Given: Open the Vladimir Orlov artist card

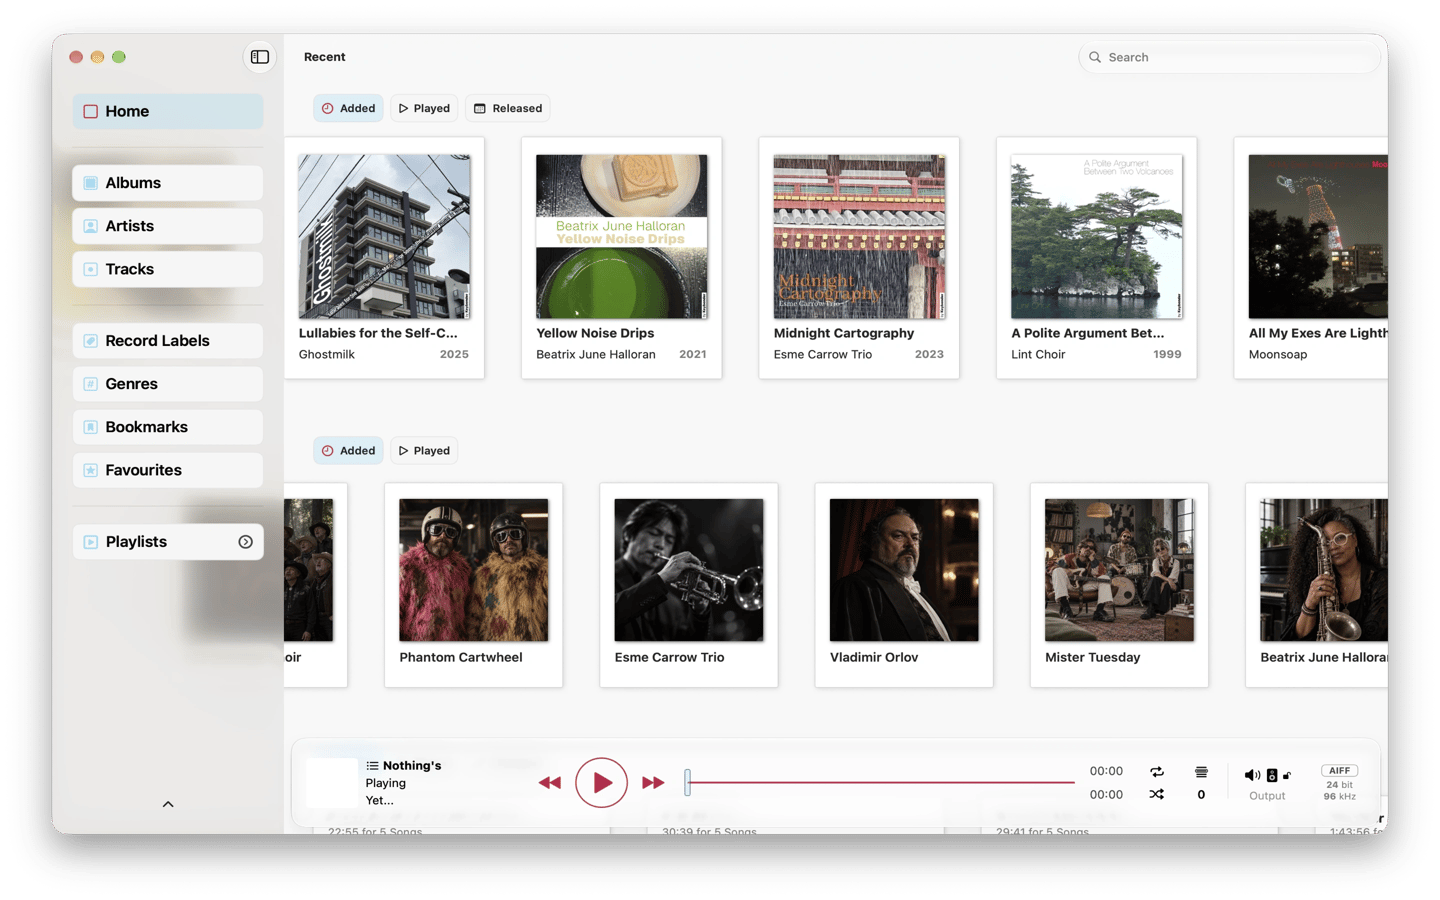Looking at the screenshot, I should pos(904,585).
